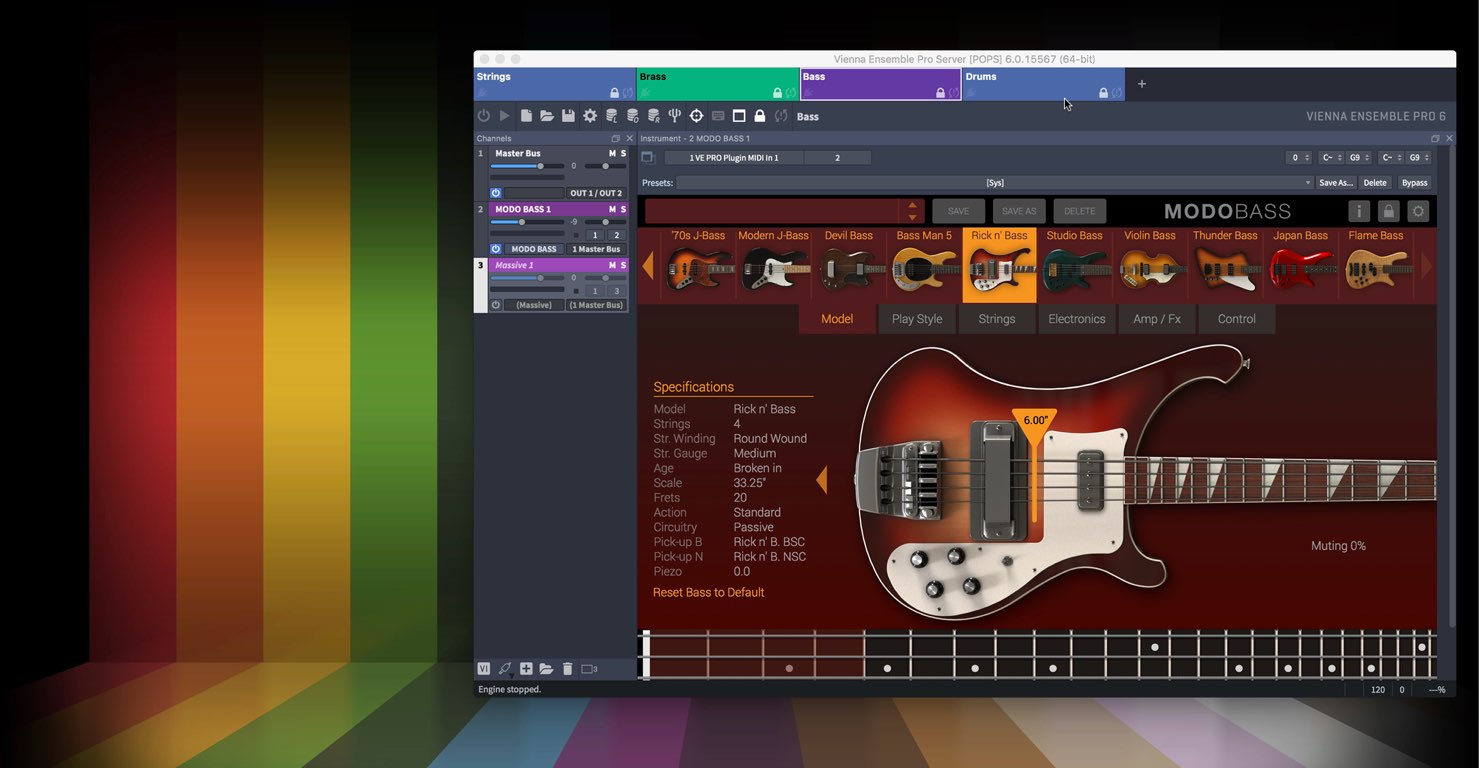Select the Drums instance tab
Screen dimensions: 1480x768
click(1044, 84)
